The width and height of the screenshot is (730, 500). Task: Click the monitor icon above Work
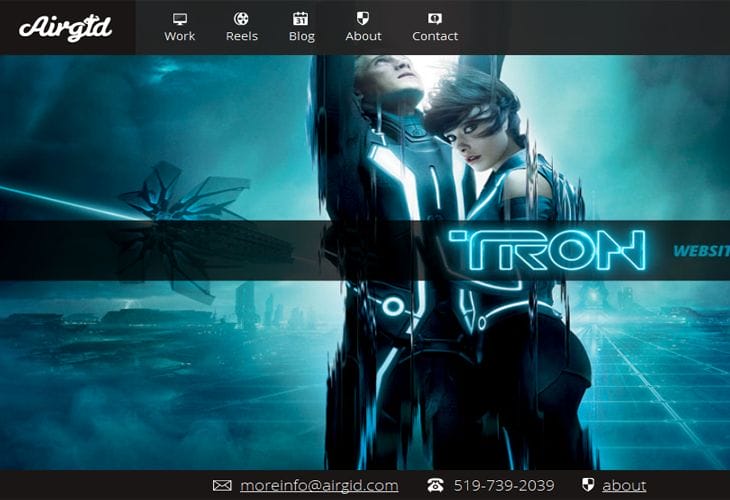tap(180, 19)
